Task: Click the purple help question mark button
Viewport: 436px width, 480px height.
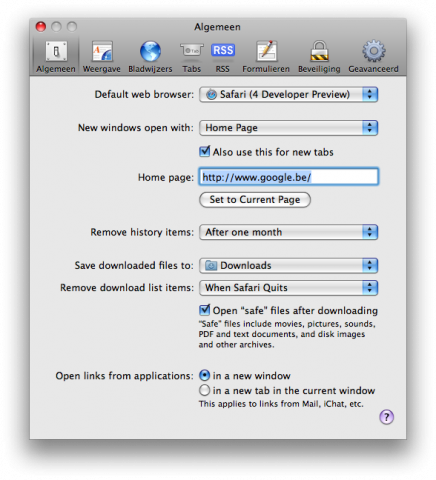Action: pyautogui.click(x=387, y=417)
